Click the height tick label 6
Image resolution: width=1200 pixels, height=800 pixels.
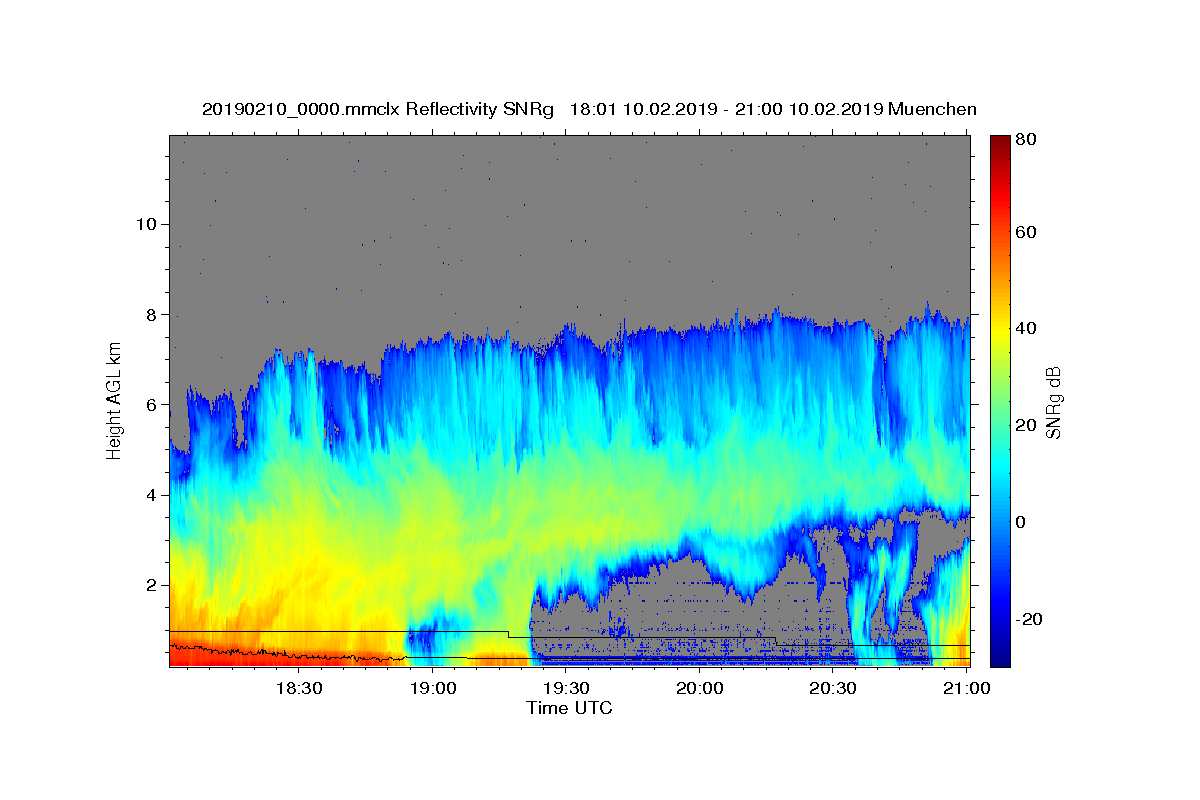coord(152,404)
